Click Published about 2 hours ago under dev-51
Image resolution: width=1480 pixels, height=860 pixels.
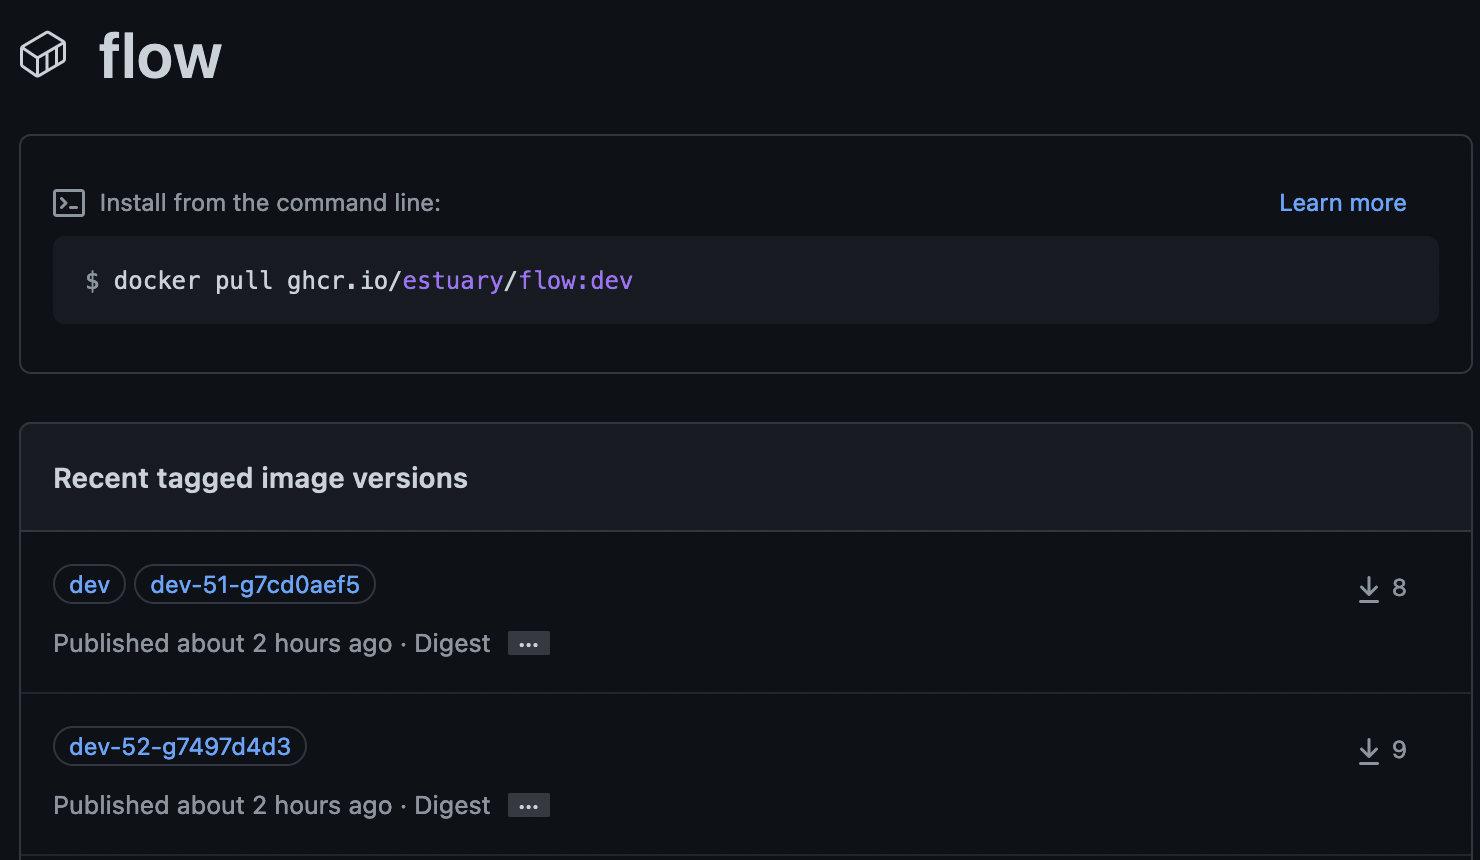click(222, 643)
